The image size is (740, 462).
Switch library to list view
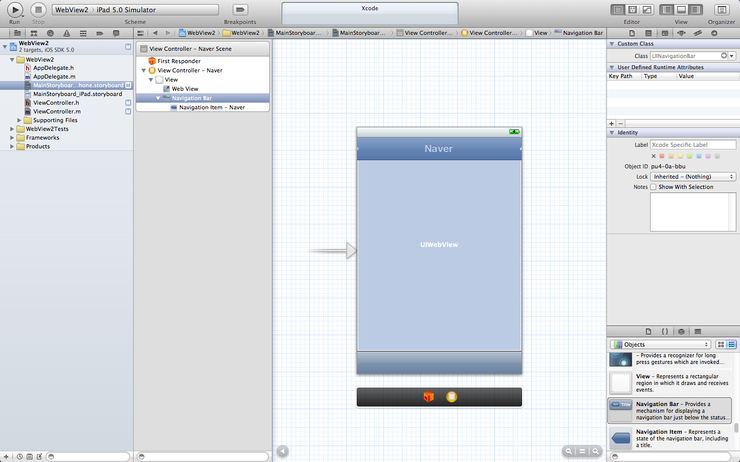coord(732,344)
